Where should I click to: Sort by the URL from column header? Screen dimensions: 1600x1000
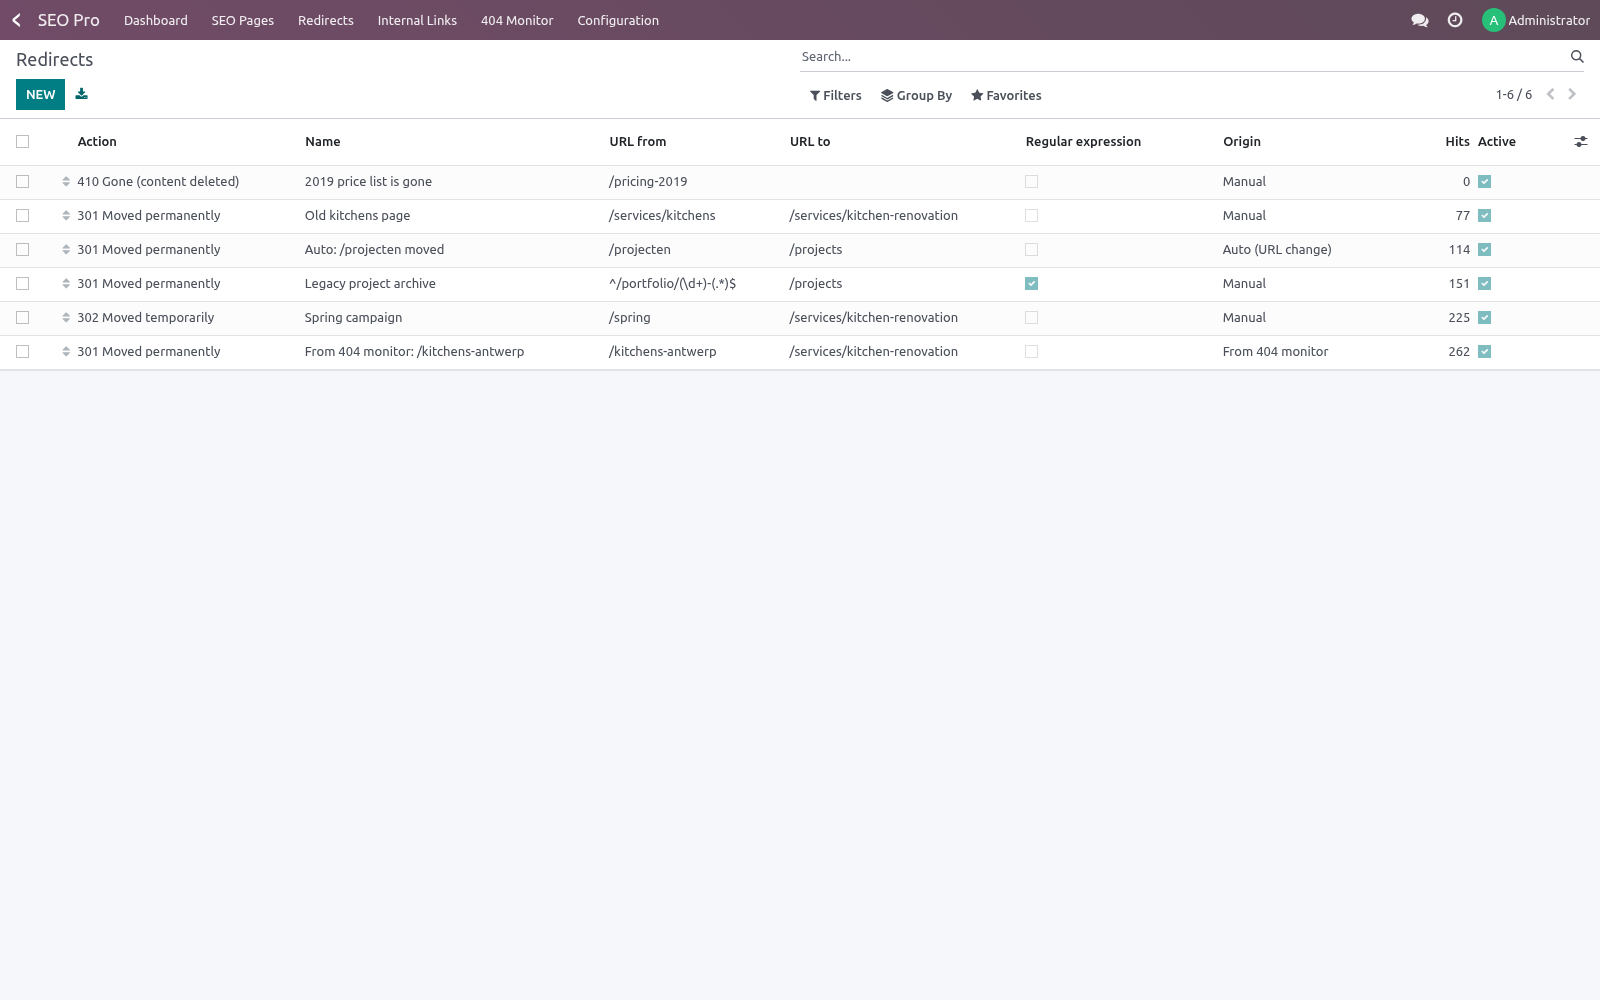[638, 142]
